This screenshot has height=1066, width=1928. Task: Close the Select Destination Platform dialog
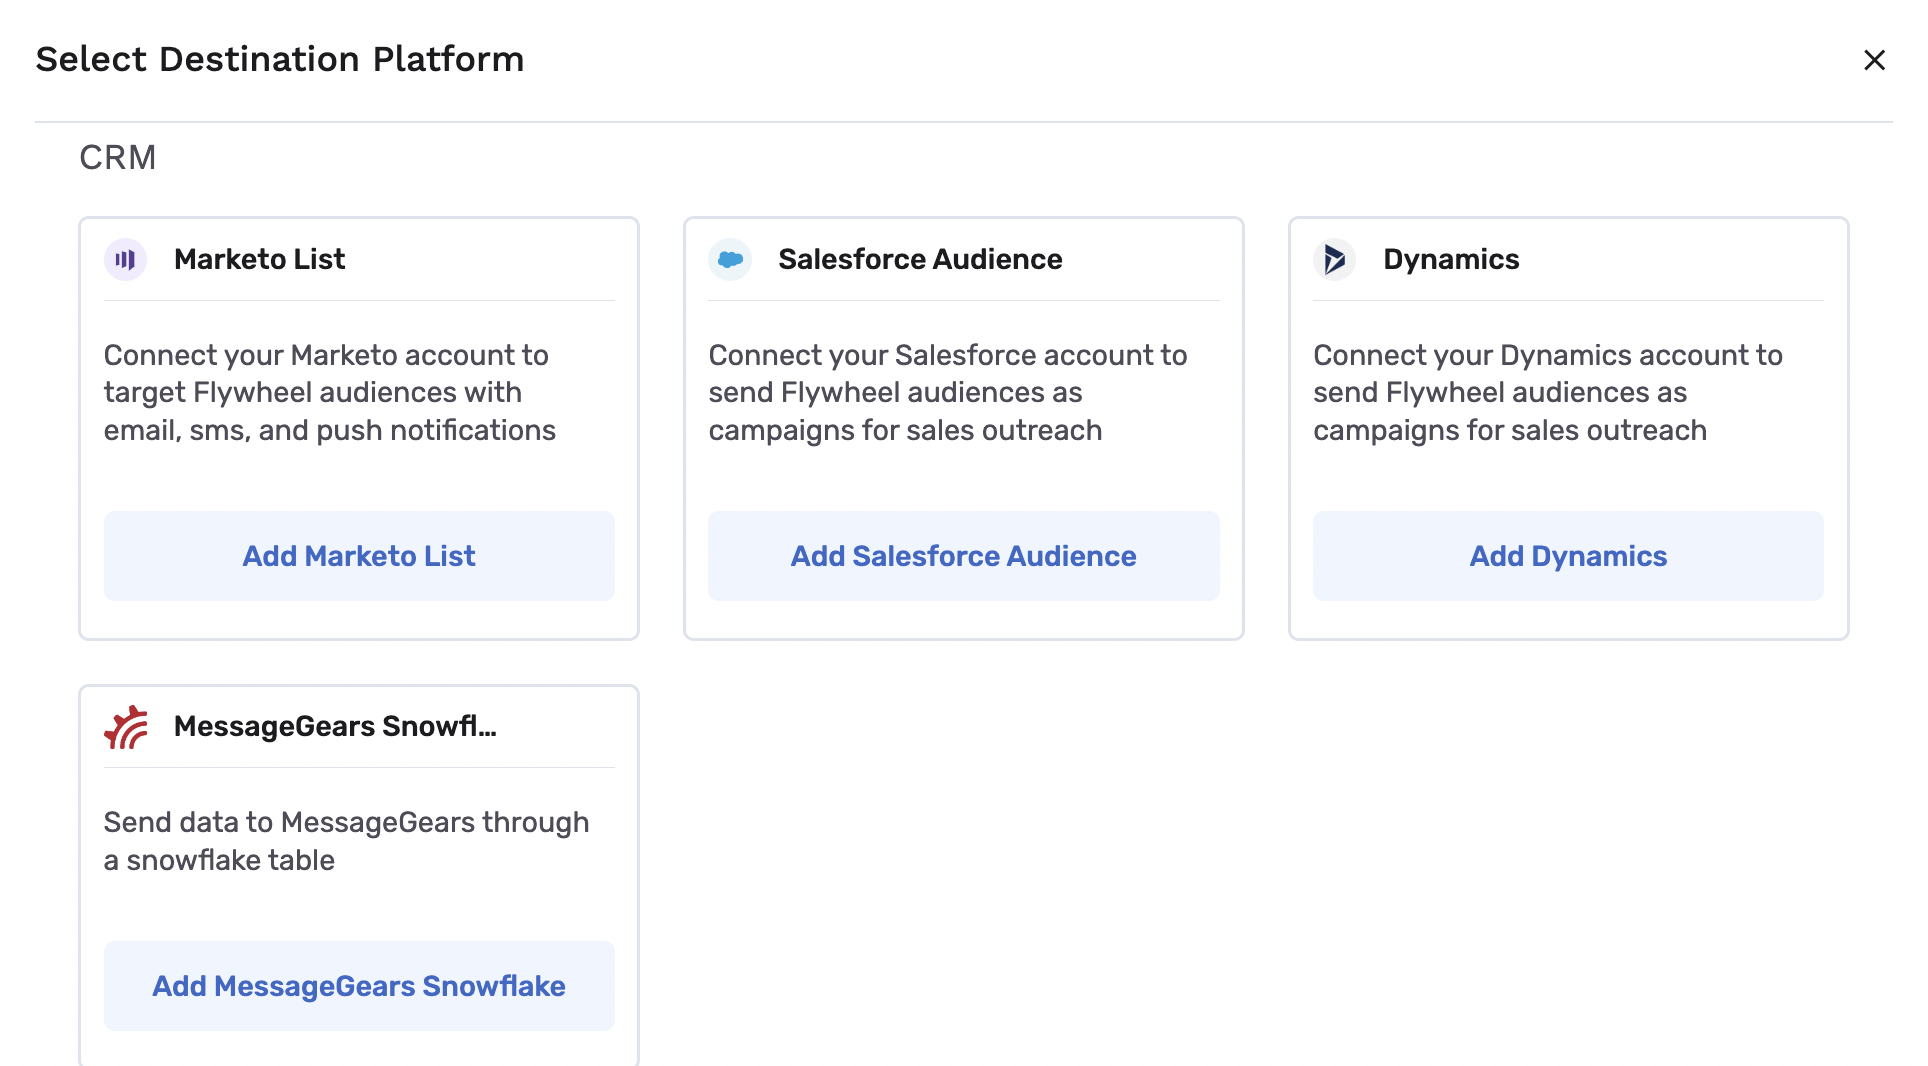(x=1874, y=60)
